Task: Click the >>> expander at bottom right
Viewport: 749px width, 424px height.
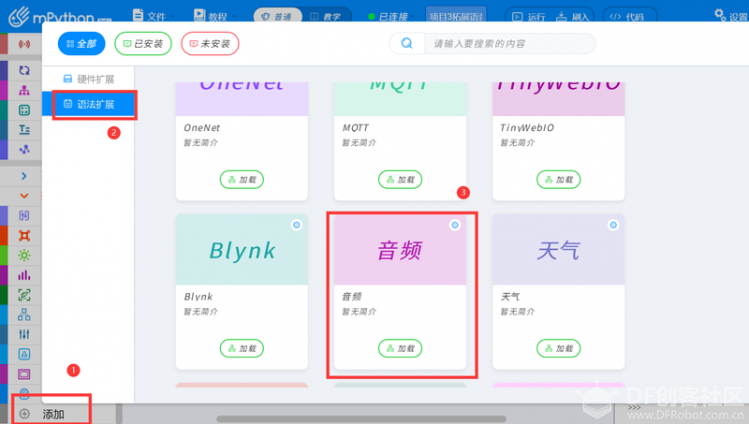Action: [634, 407]
